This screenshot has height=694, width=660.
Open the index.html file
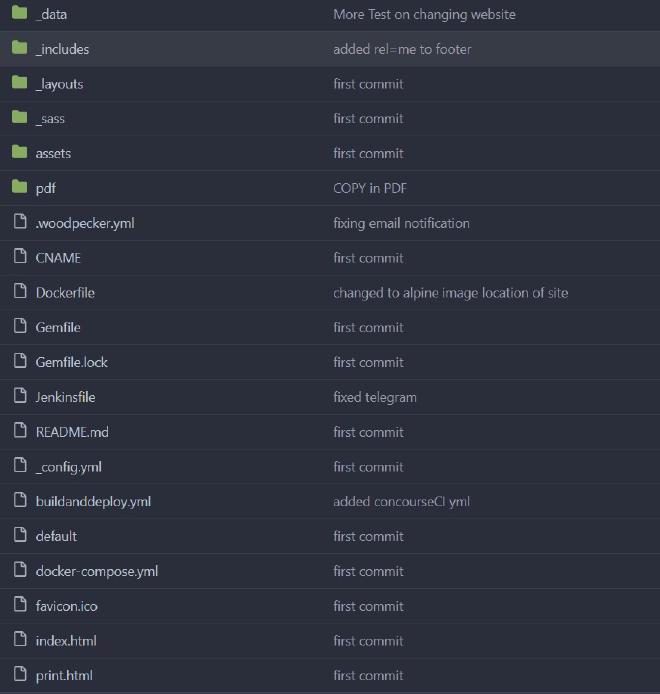(x=66, y=641)
